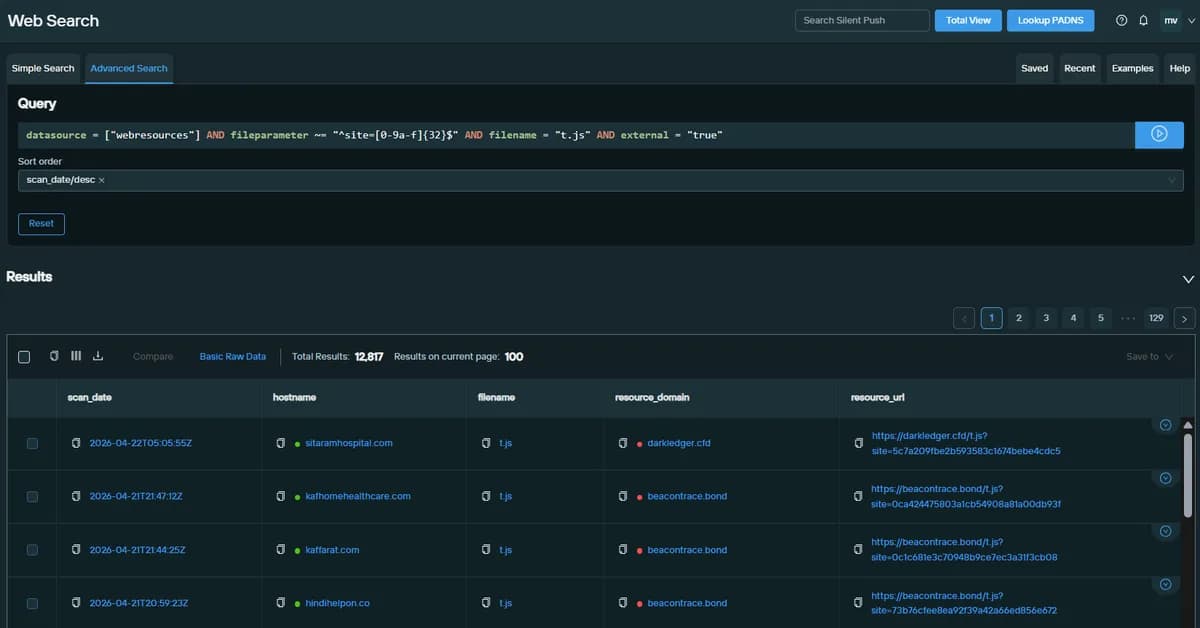Open darkledger.cfd resource domain link
The image size is (1200, 628).
[x=678, y=443]
